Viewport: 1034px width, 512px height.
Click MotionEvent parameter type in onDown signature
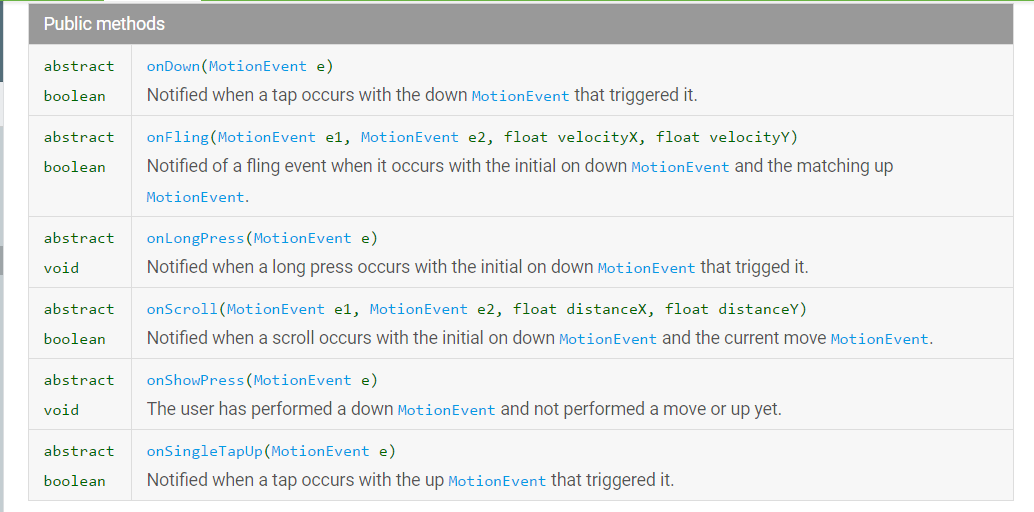[x=257, y=66]
